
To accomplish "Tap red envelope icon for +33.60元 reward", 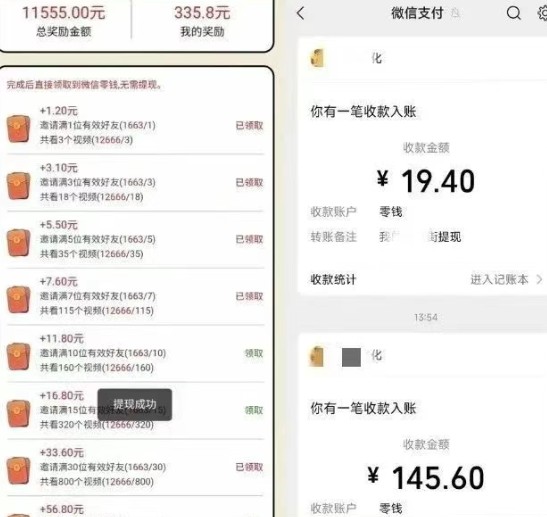I will tap(18, 471).
